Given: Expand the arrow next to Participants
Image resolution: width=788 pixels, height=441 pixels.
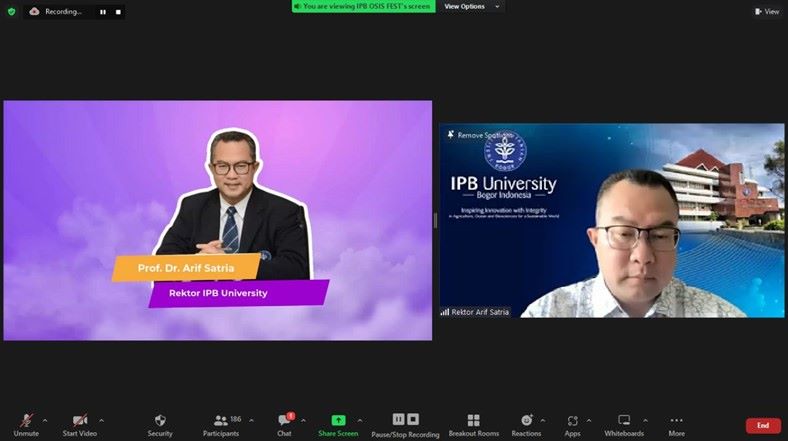Looking at the screenshot, I should point(251,420).
